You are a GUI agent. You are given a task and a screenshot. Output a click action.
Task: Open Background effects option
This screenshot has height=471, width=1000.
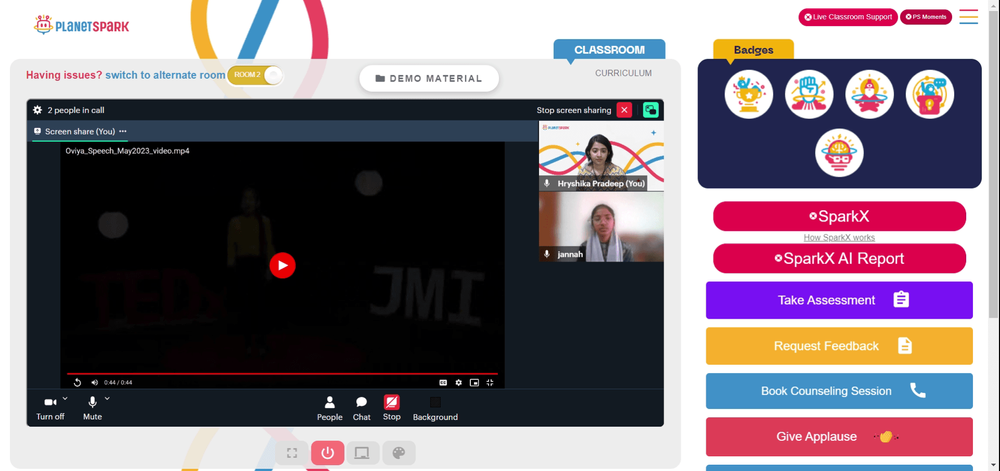click(x=435, y=408)
